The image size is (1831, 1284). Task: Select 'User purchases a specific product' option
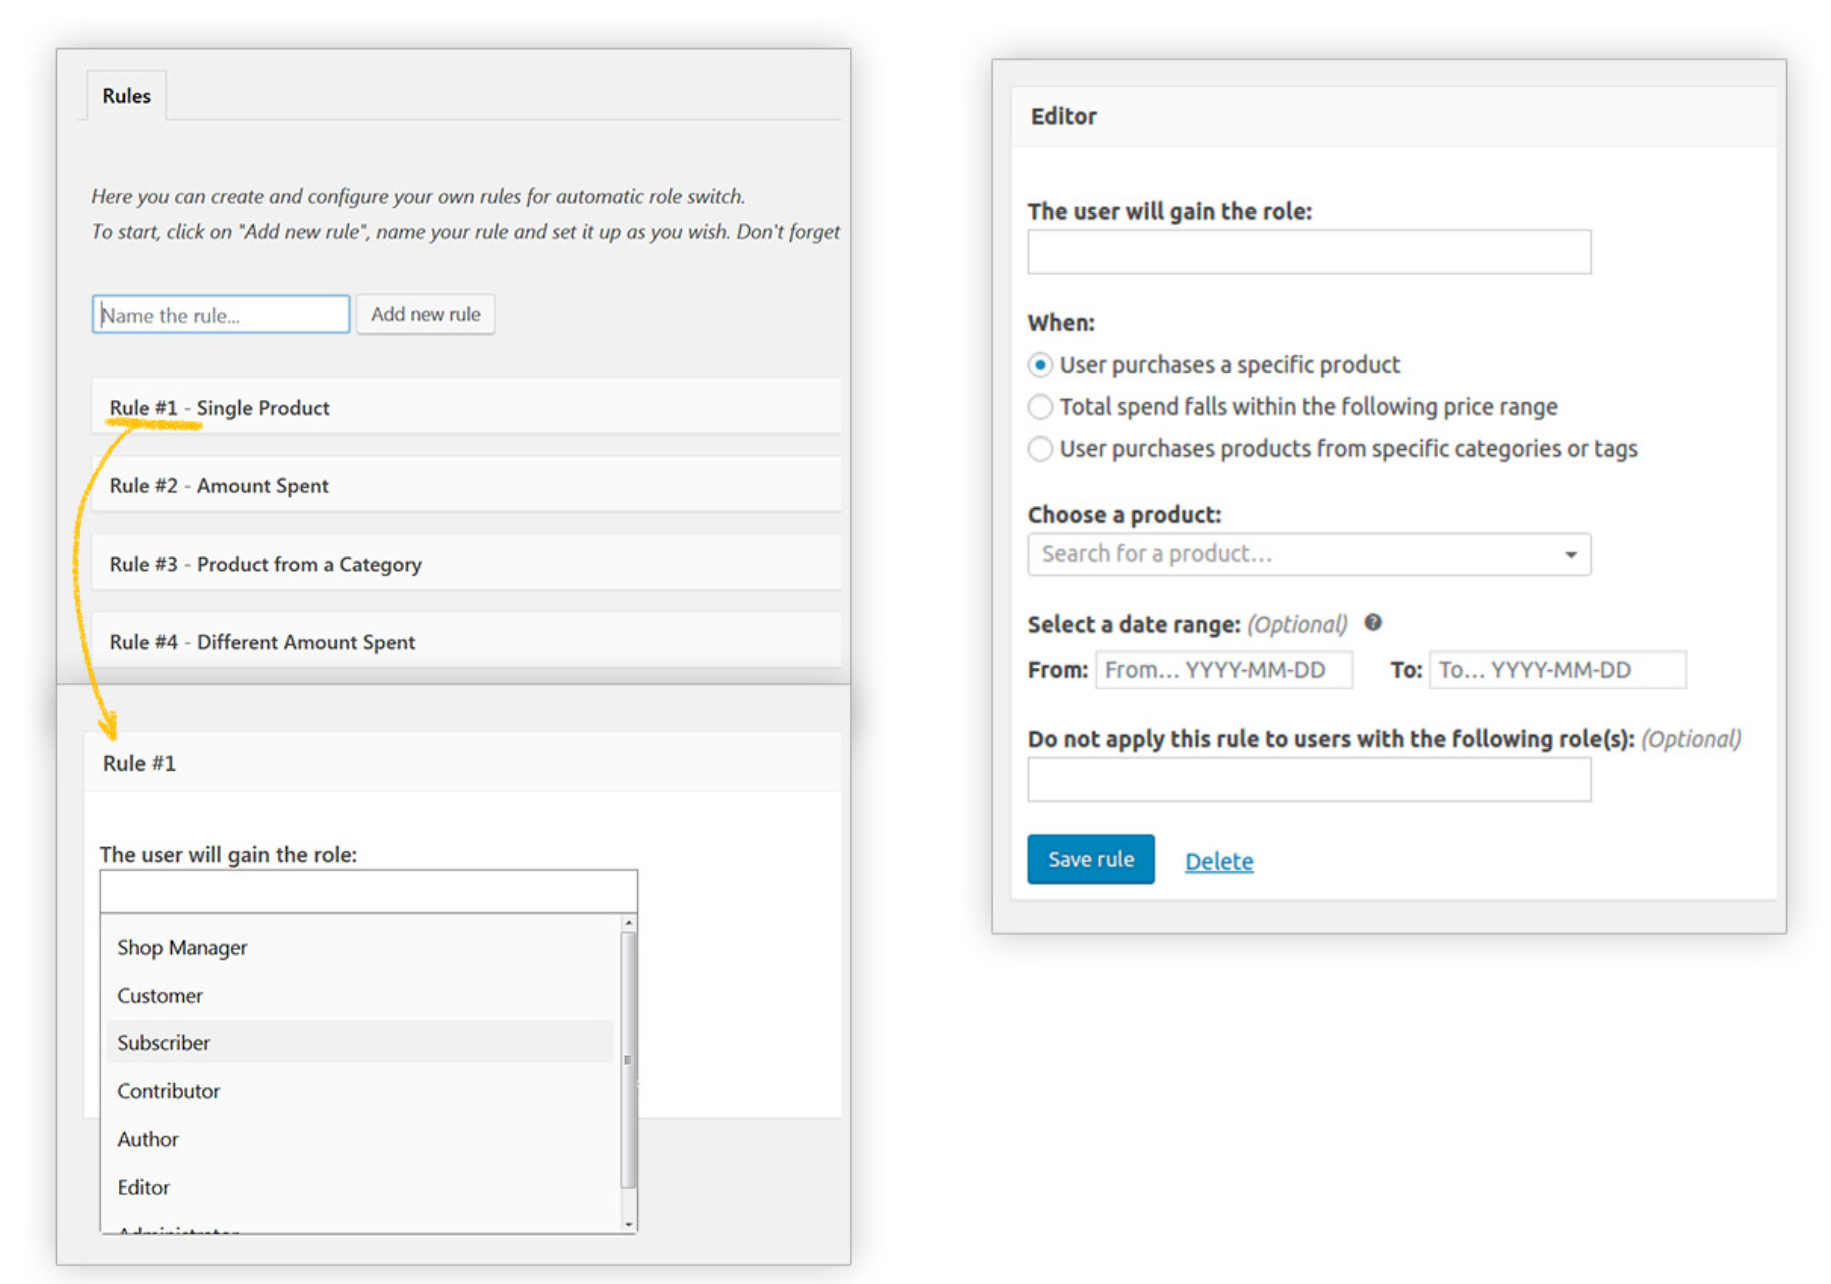coord(1040,365)
